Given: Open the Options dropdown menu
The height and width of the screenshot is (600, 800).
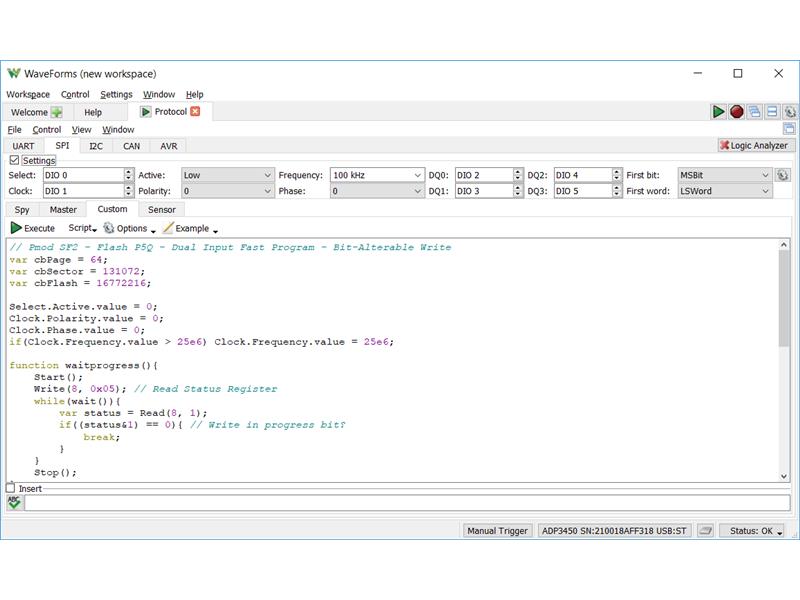Looking at the screenshot, I should [130, 228].
